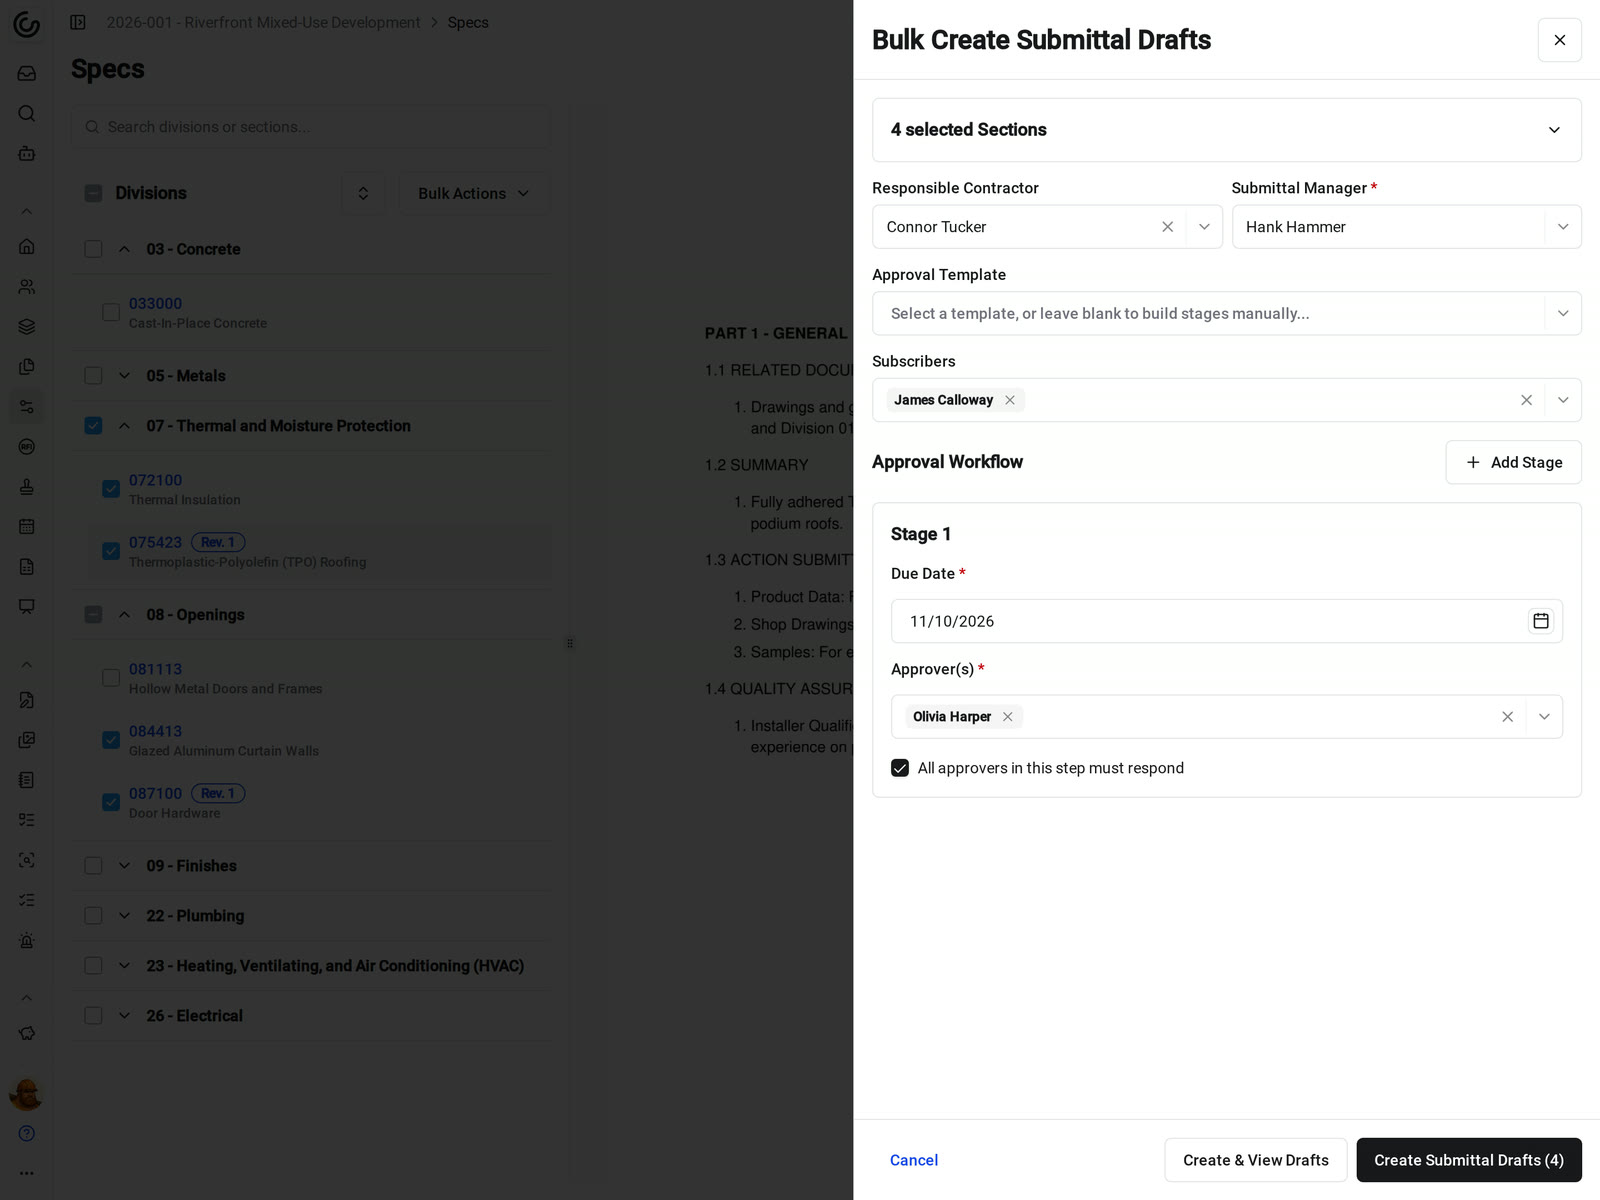The height and width of the screenshot is (1200, 1600).
Task: Clear the Responsible Contractor selection
Action: pos(1167,227)
